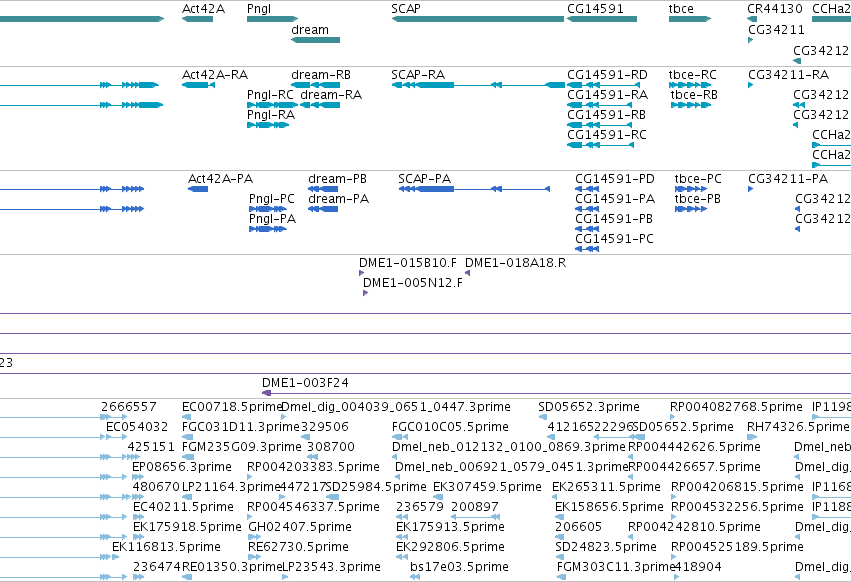Select the Pngl-PA protein label
Screen dimensions: 851x582
pyautogui.click(x=272, y=219)
